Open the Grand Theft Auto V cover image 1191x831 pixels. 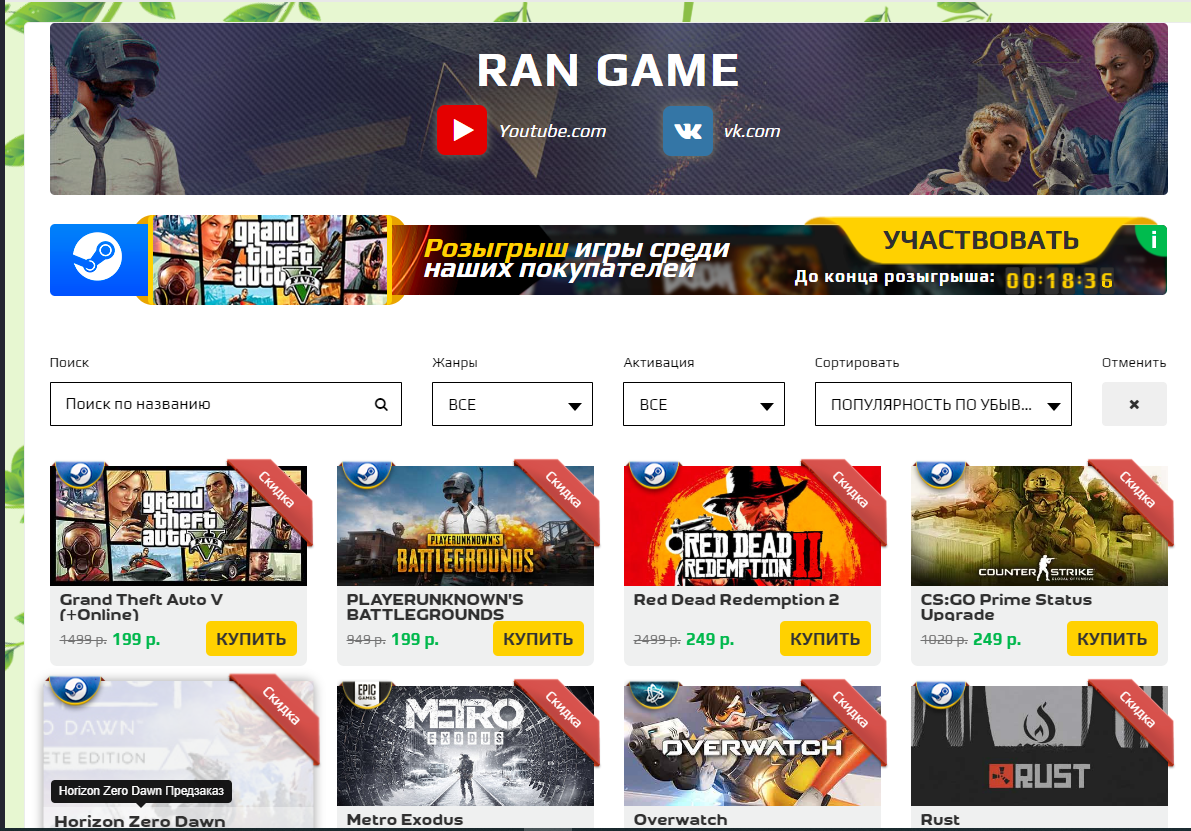[178, 526]
